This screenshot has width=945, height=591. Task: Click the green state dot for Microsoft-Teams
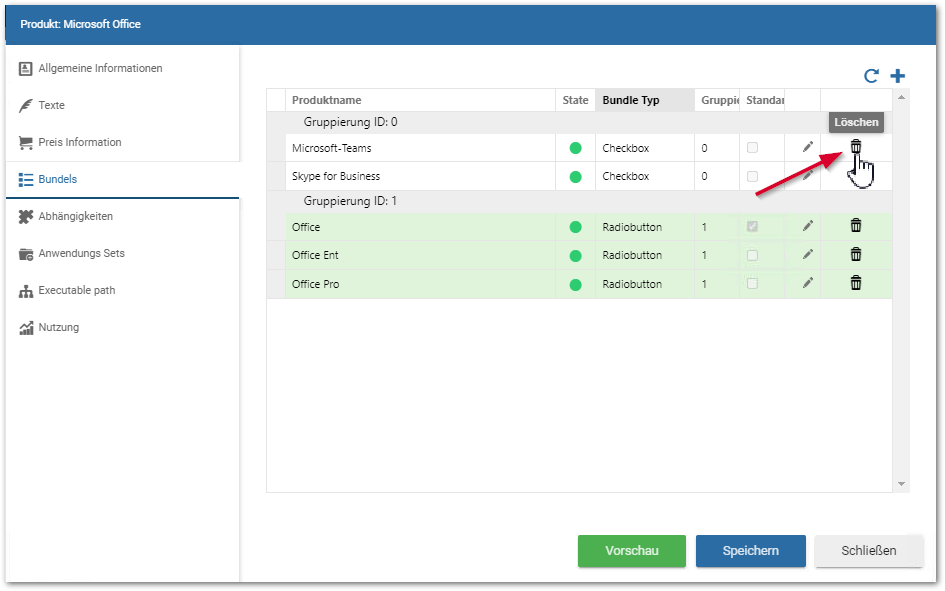click(576, 148)
